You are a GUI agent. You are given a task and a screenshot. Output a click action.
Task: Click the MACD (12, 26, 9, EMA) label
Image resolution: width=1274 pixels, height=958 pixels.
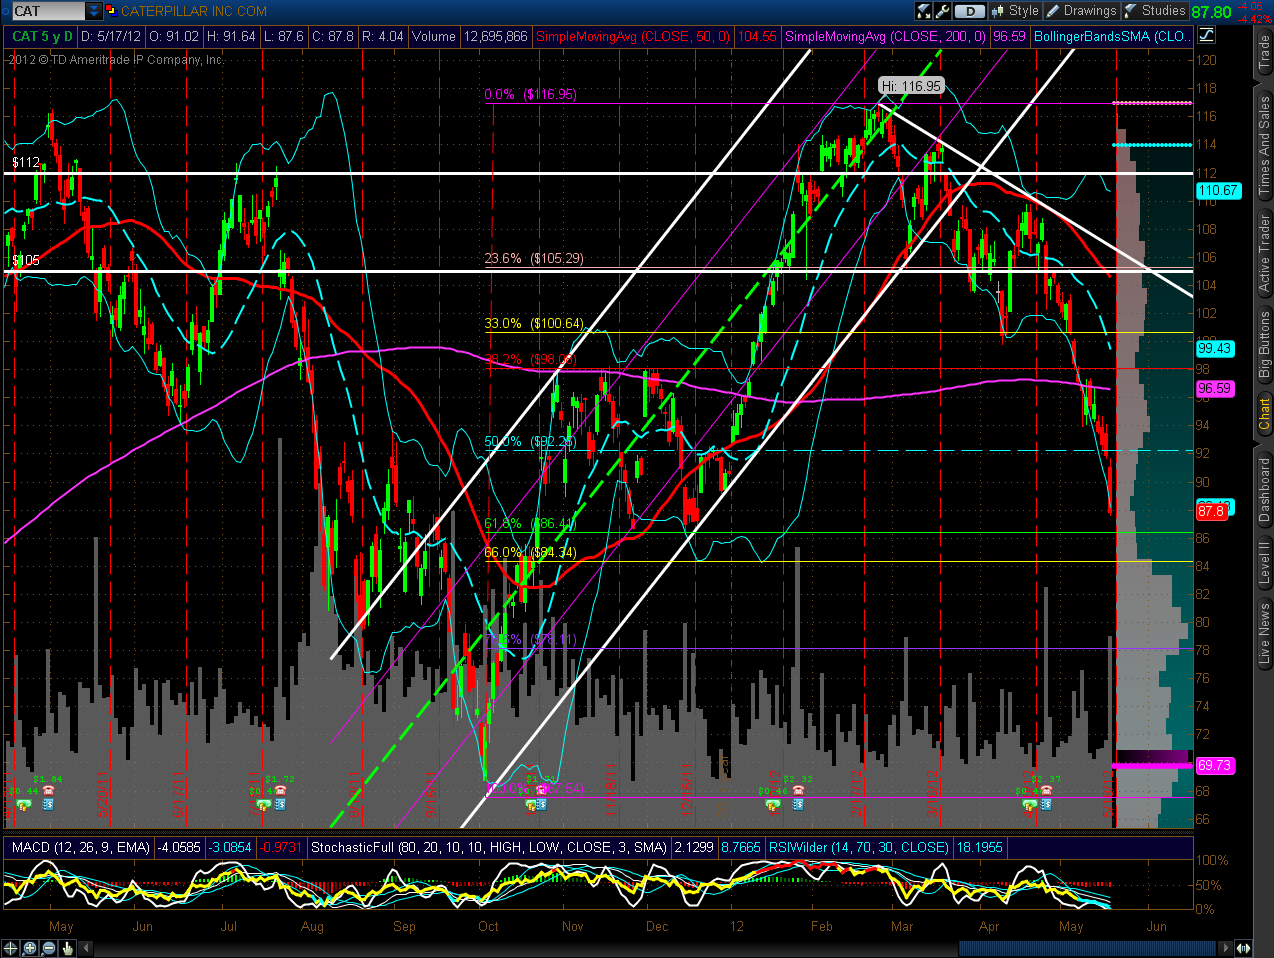pyautogui.click(x=80, y=847)
